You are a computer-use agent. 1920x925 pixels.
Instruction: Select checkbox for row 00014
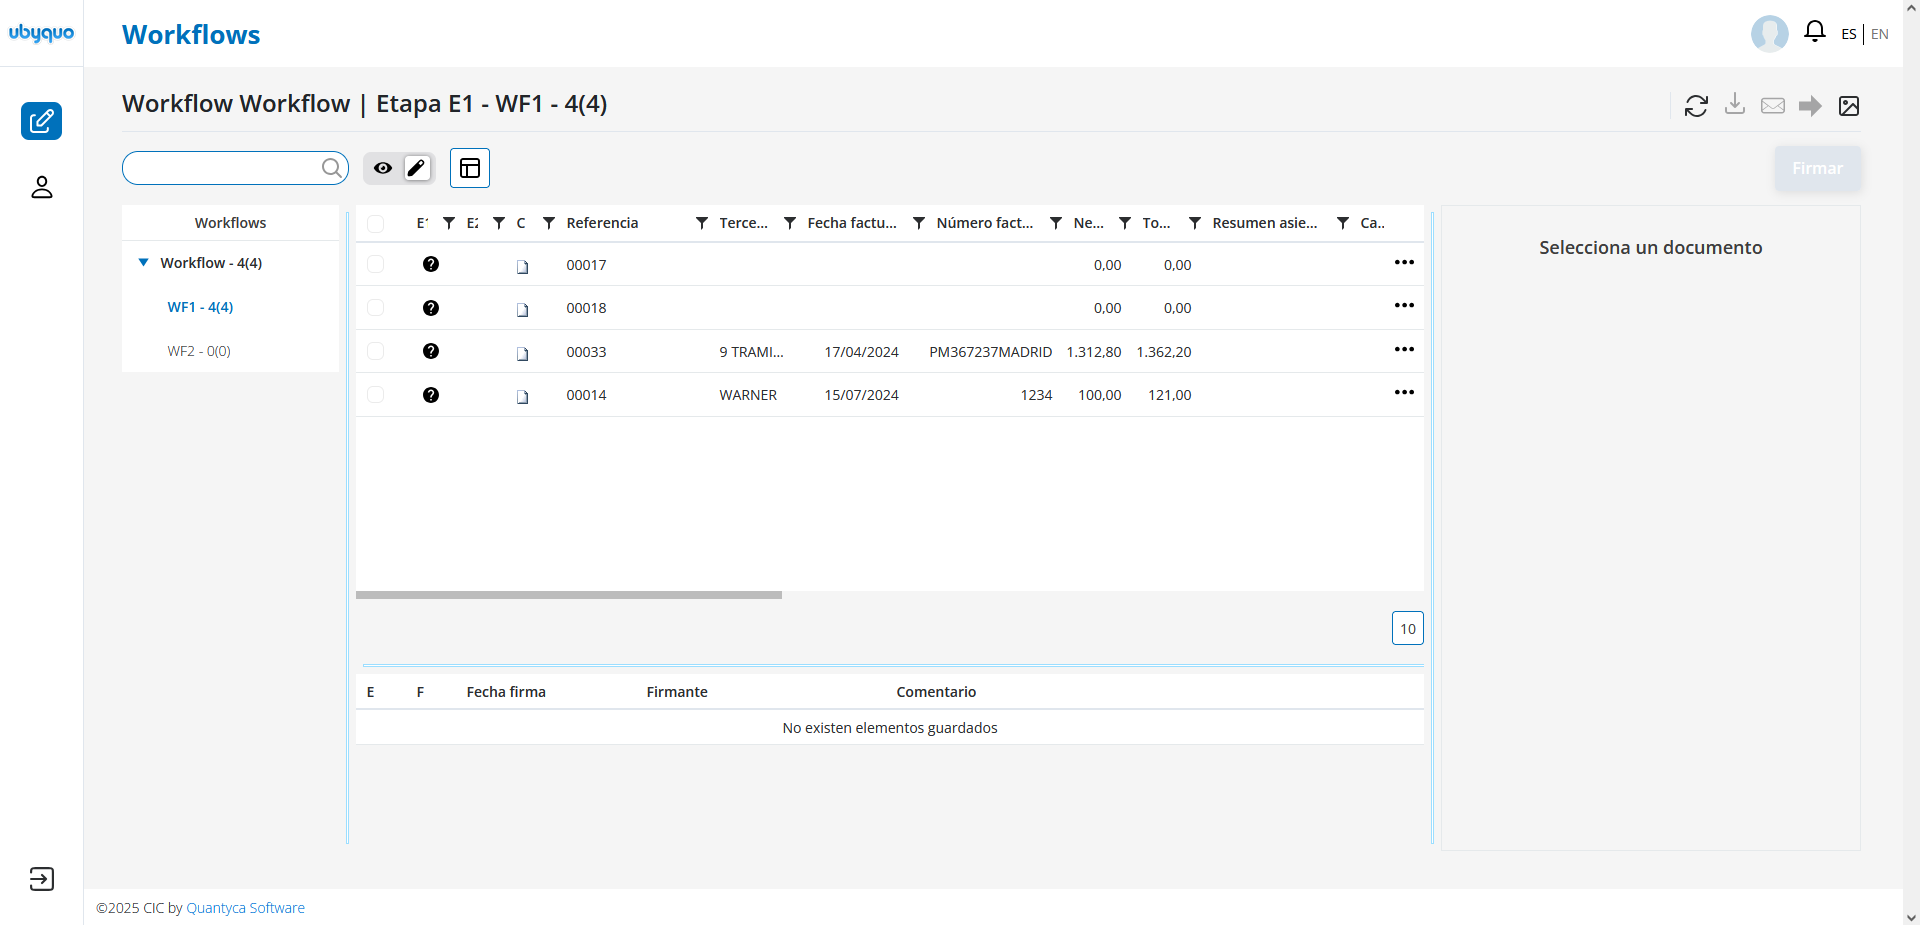tap(376, 395)
